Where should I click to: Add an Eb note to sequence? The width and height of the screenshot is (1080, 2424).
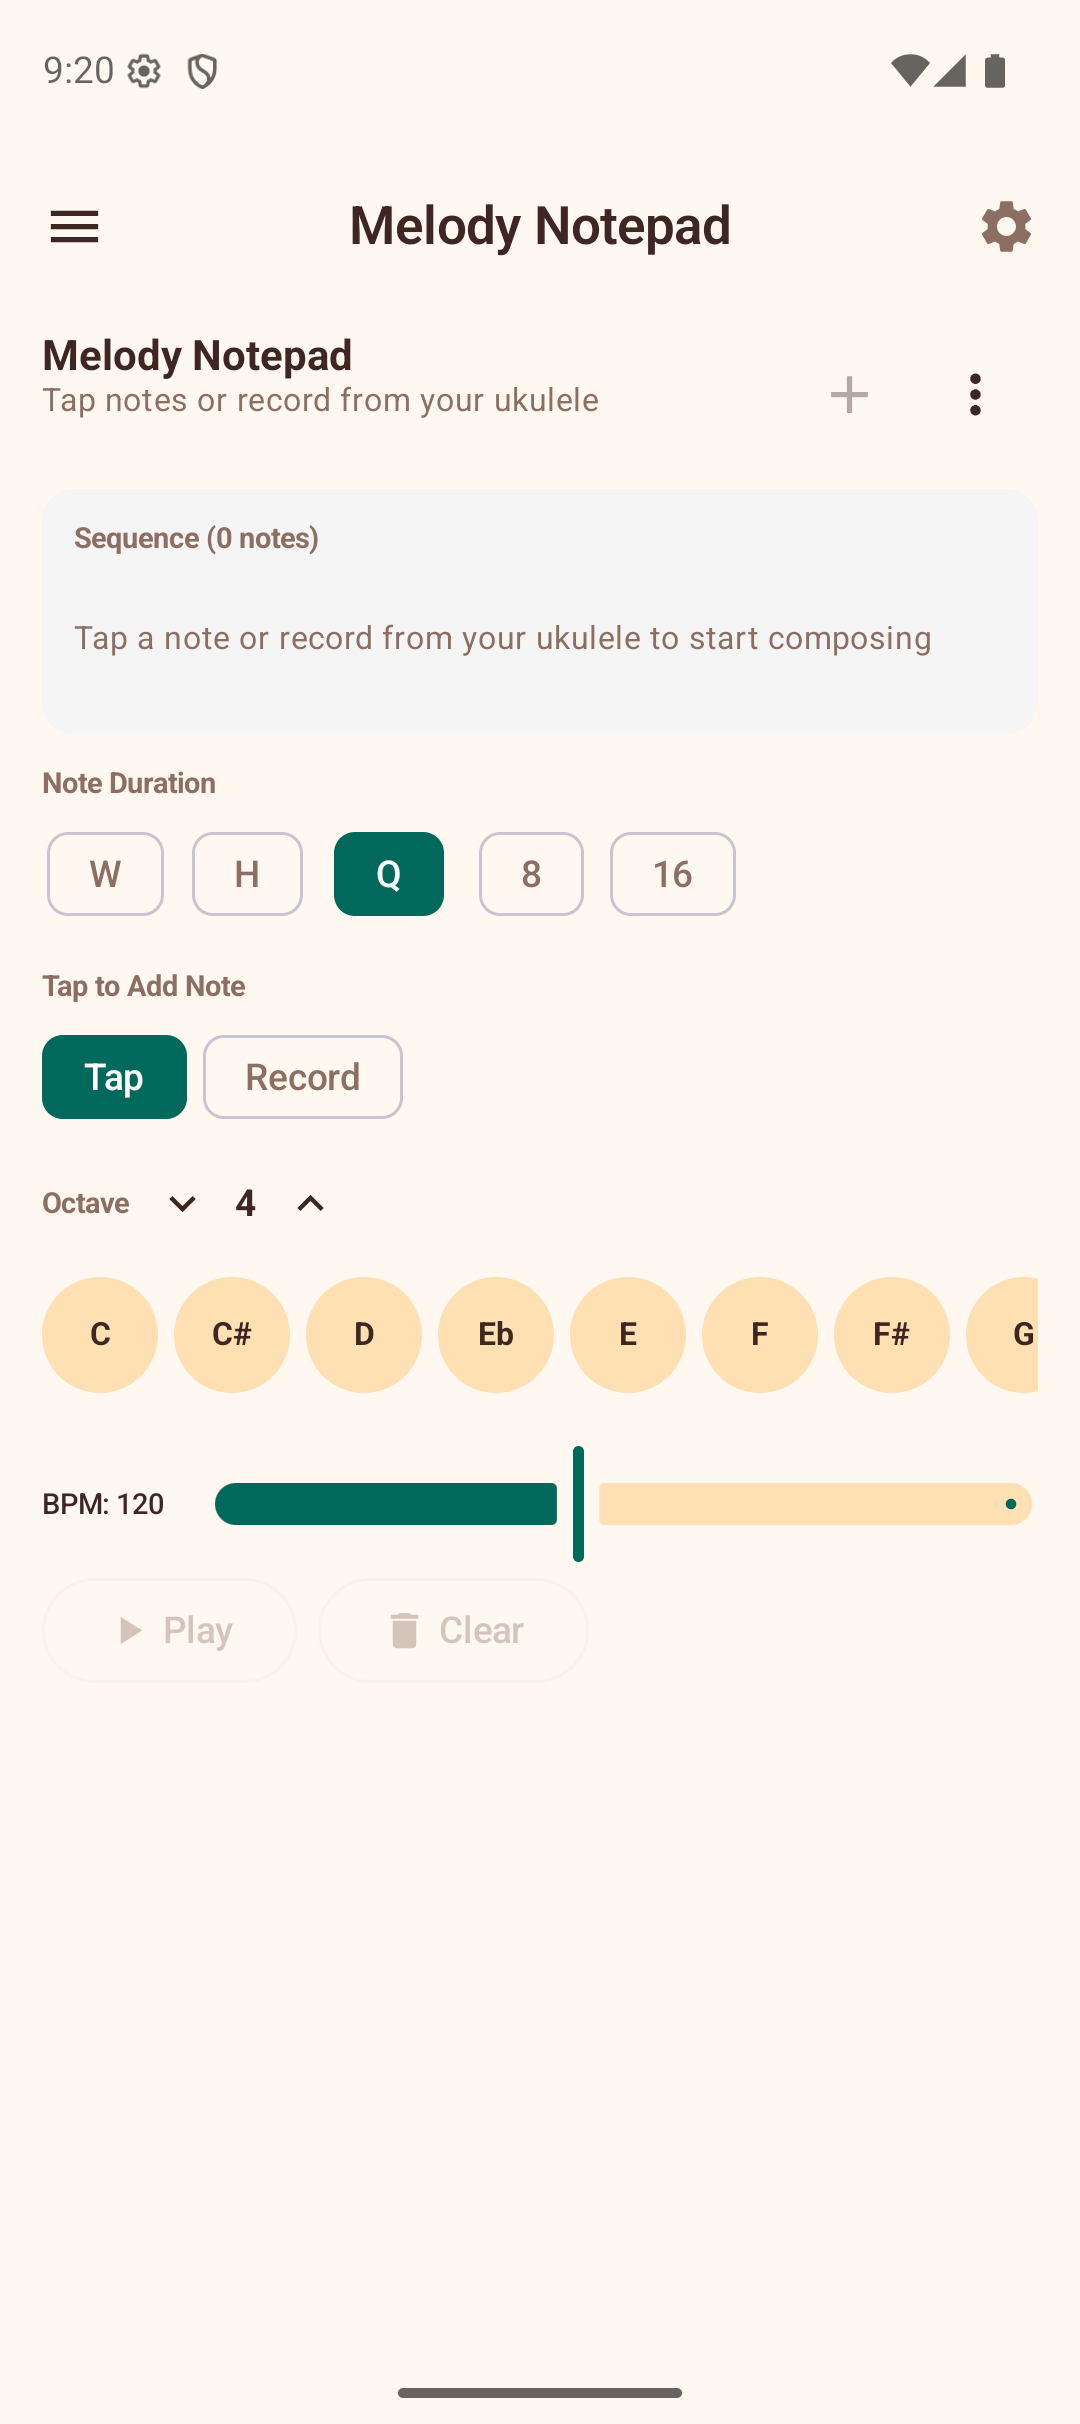coord(496,1335)
